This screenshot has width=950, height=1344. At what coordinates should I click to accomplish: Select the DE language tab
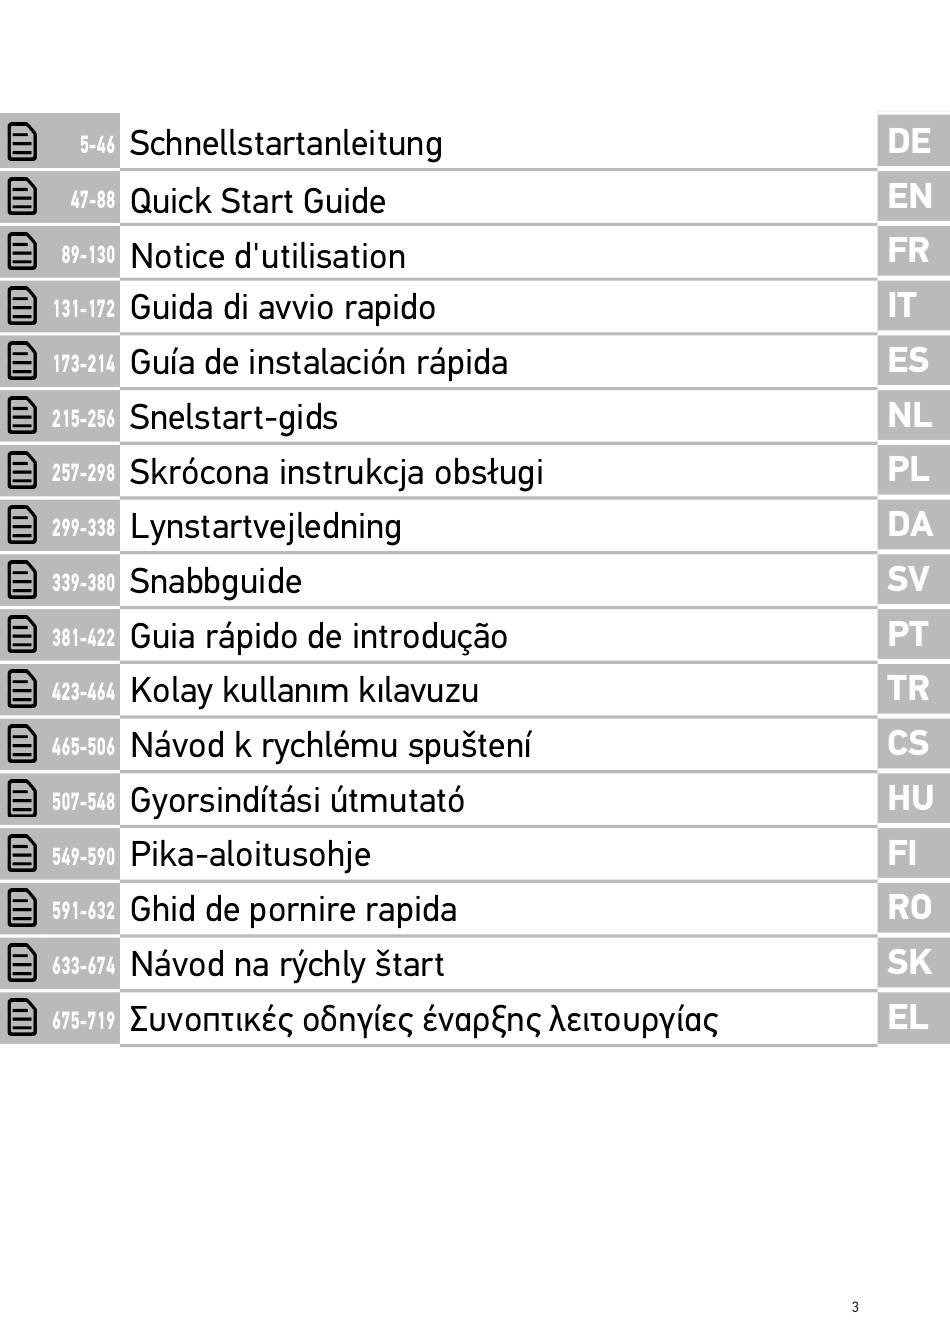click(911, 142)
